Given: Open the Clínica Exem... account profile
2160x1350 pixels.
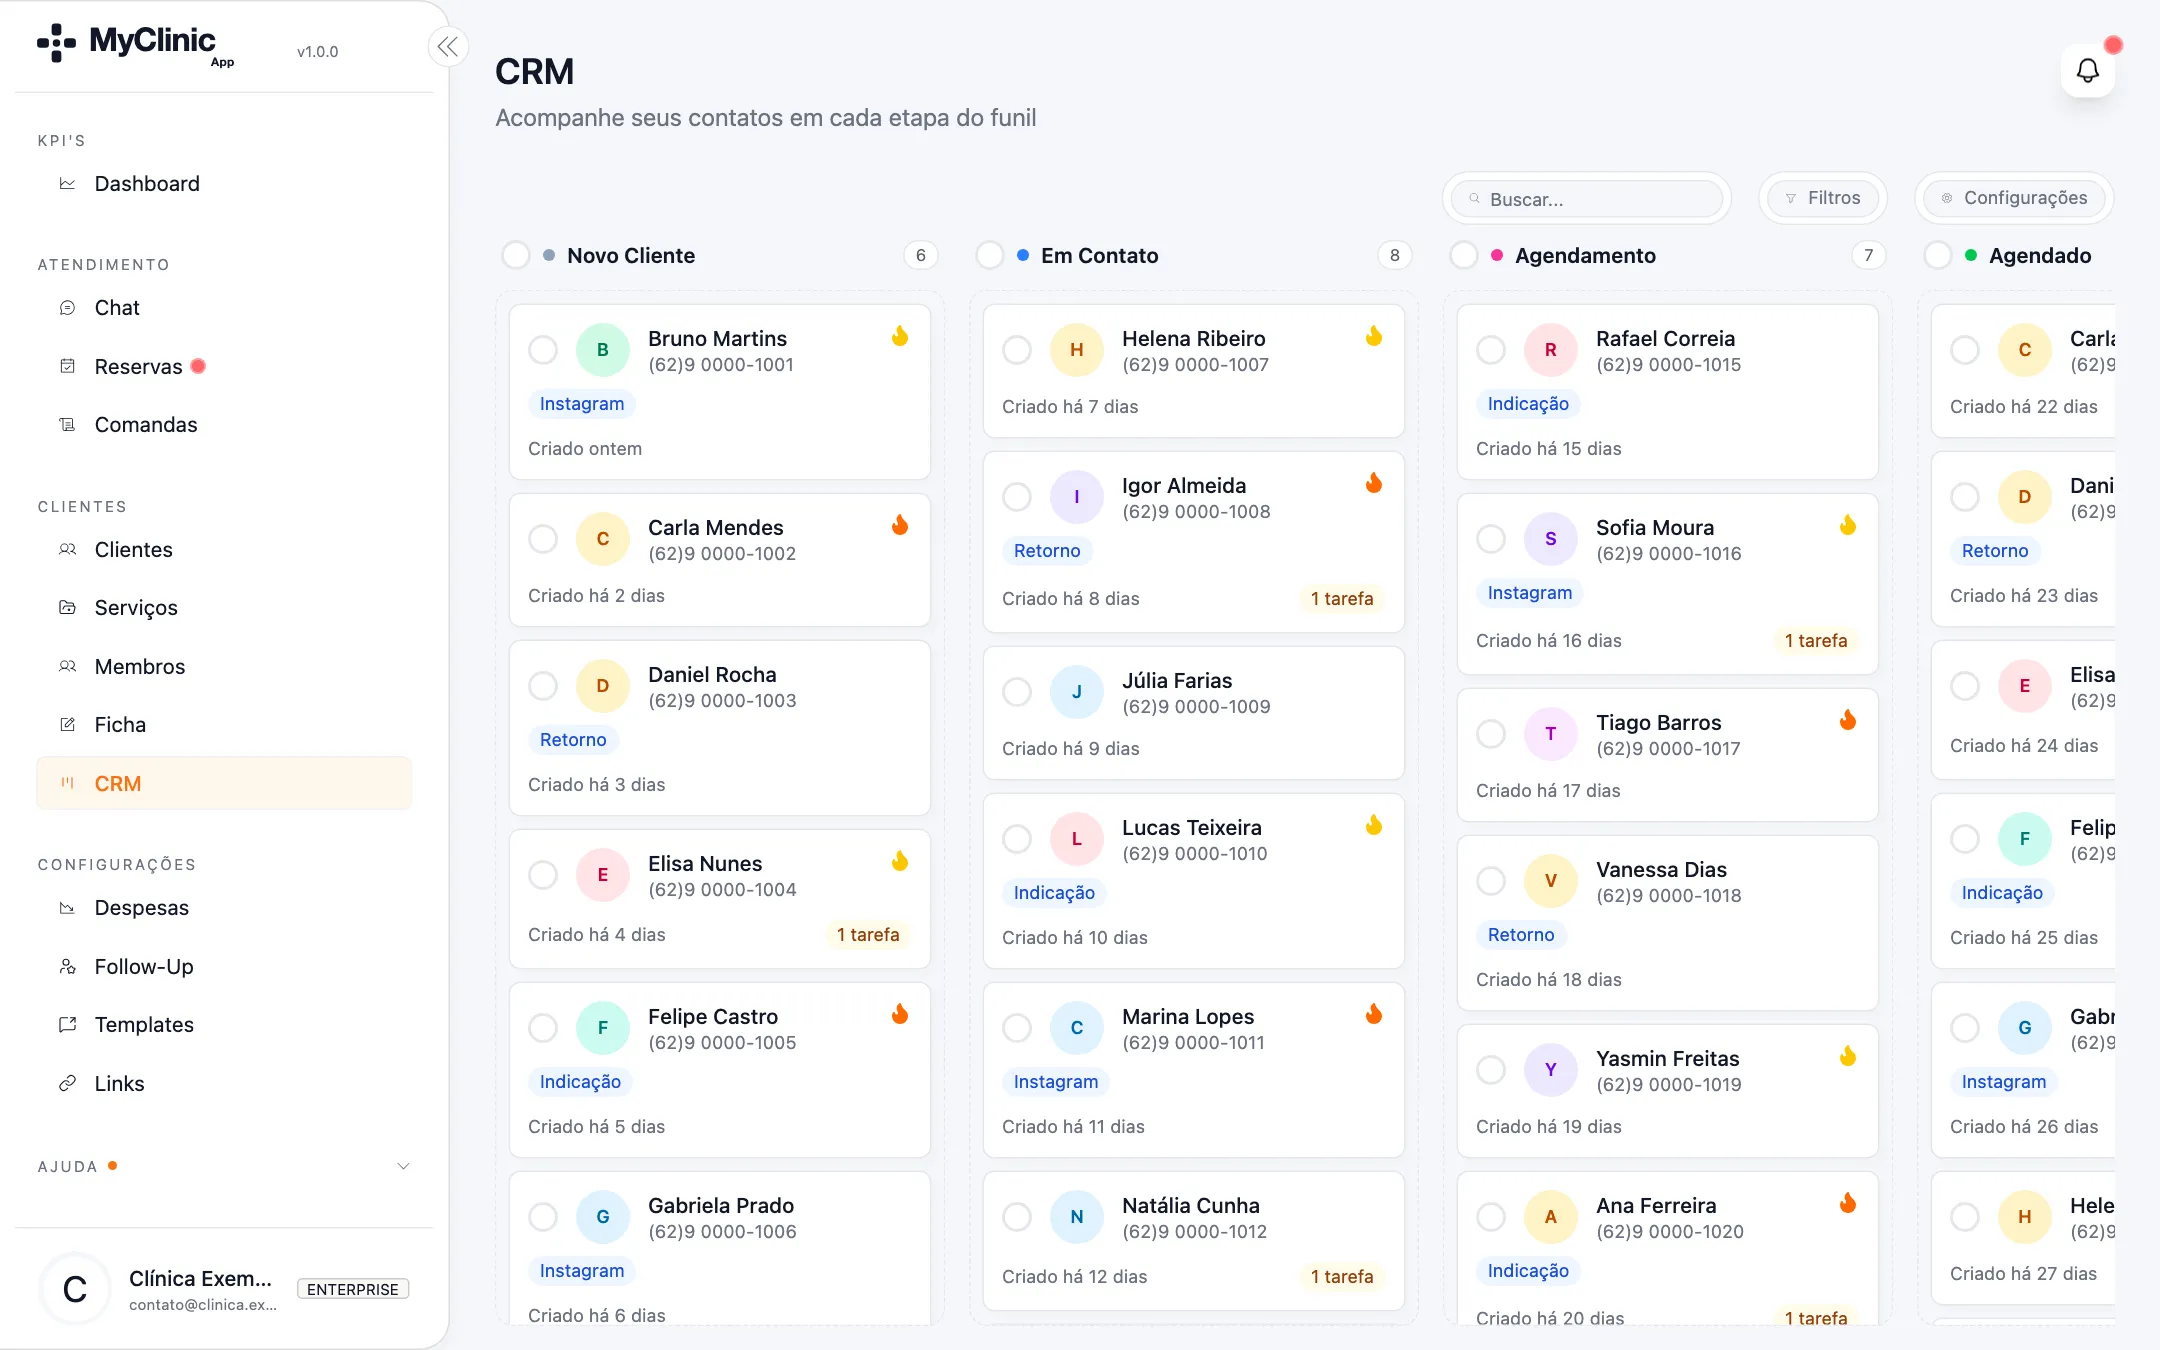Looking at the screenshot, I should point(224,1289).
